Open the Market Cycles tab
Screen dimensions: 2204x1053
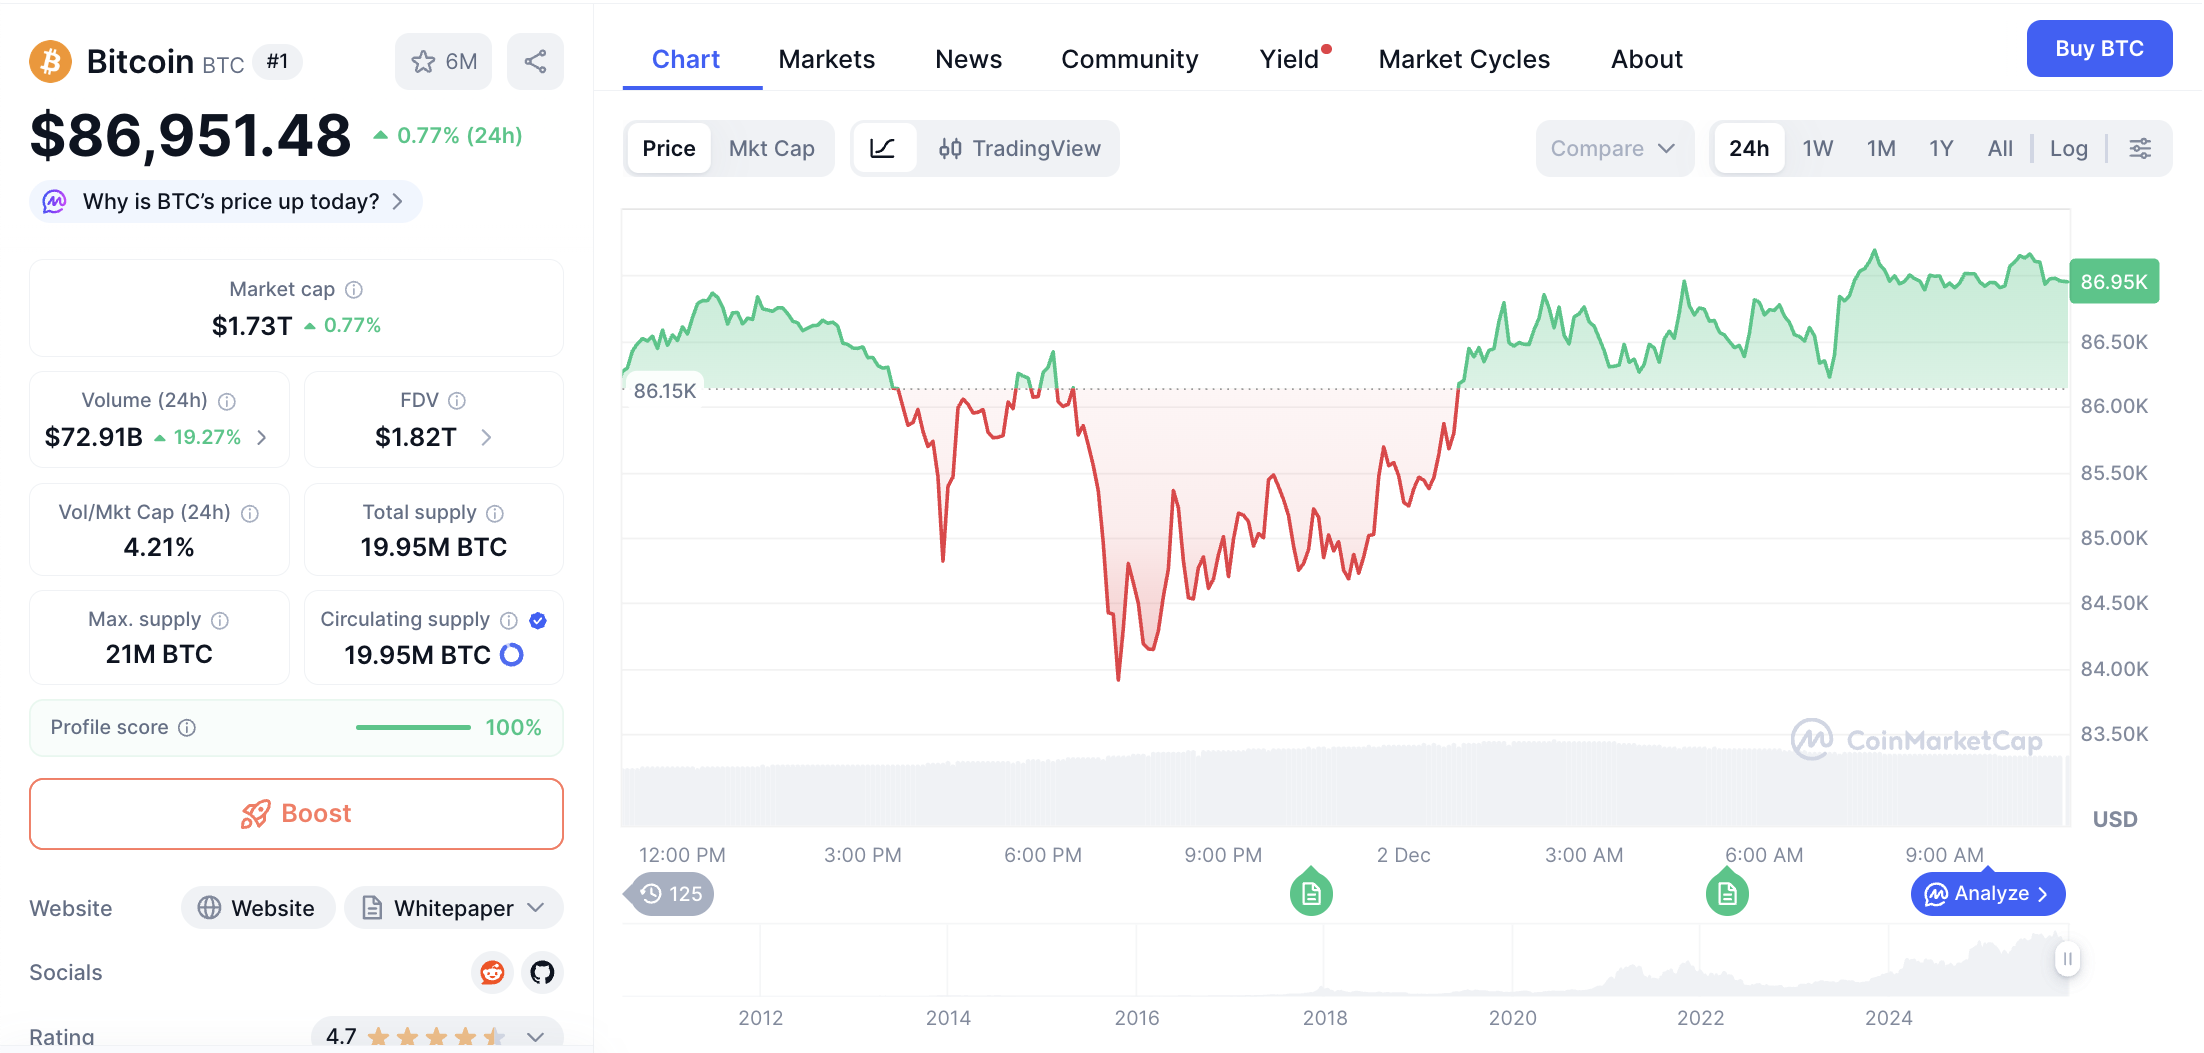point(1464,60)
